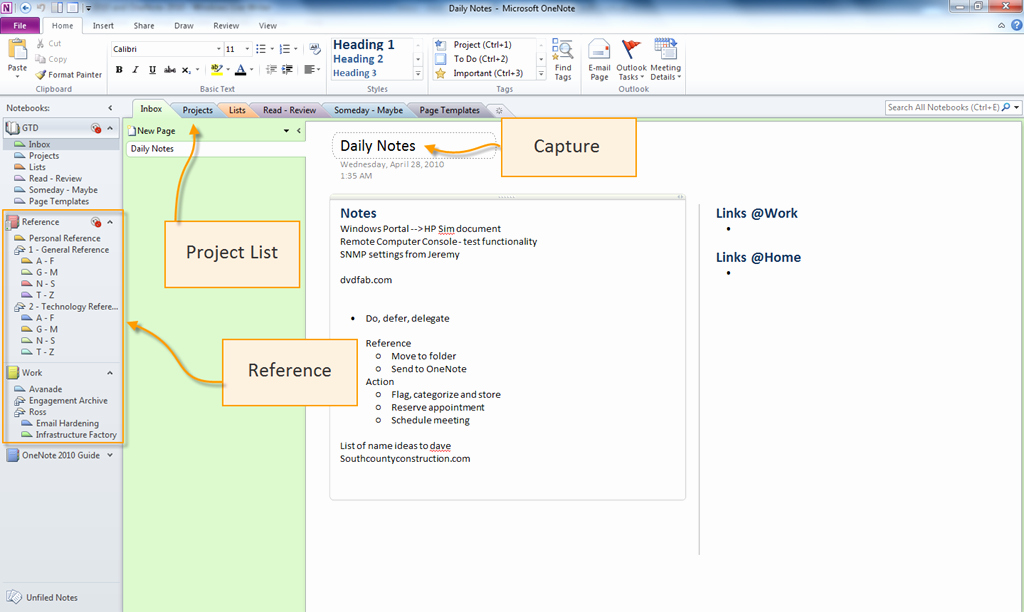1024x612 pixels.
Task: Click the Paste icon in Clipboard group
Action: point(17,50)
